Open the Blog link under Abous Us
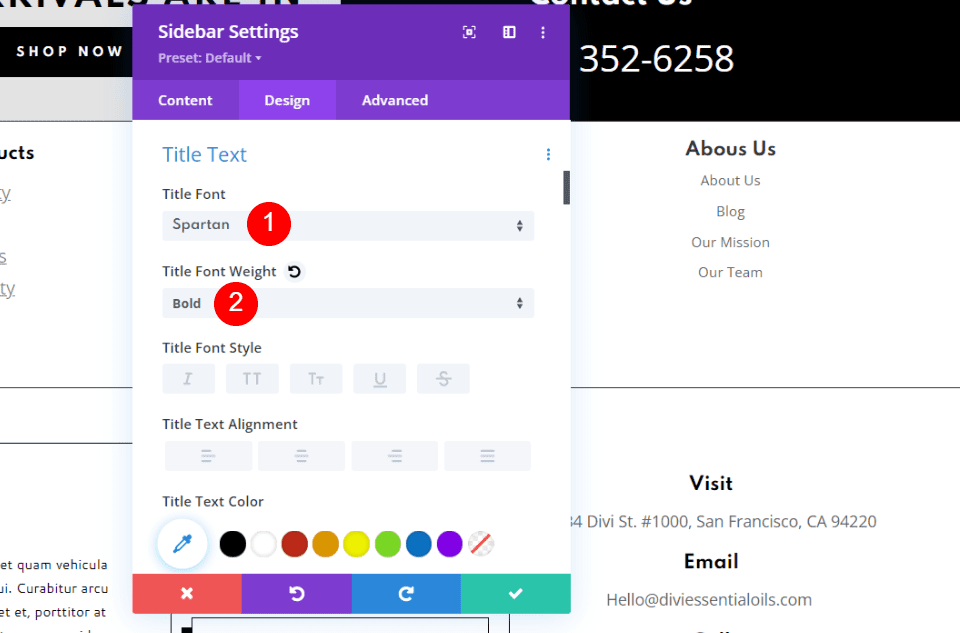The height and width of the screenshot is (633, 960). point(730,211)
